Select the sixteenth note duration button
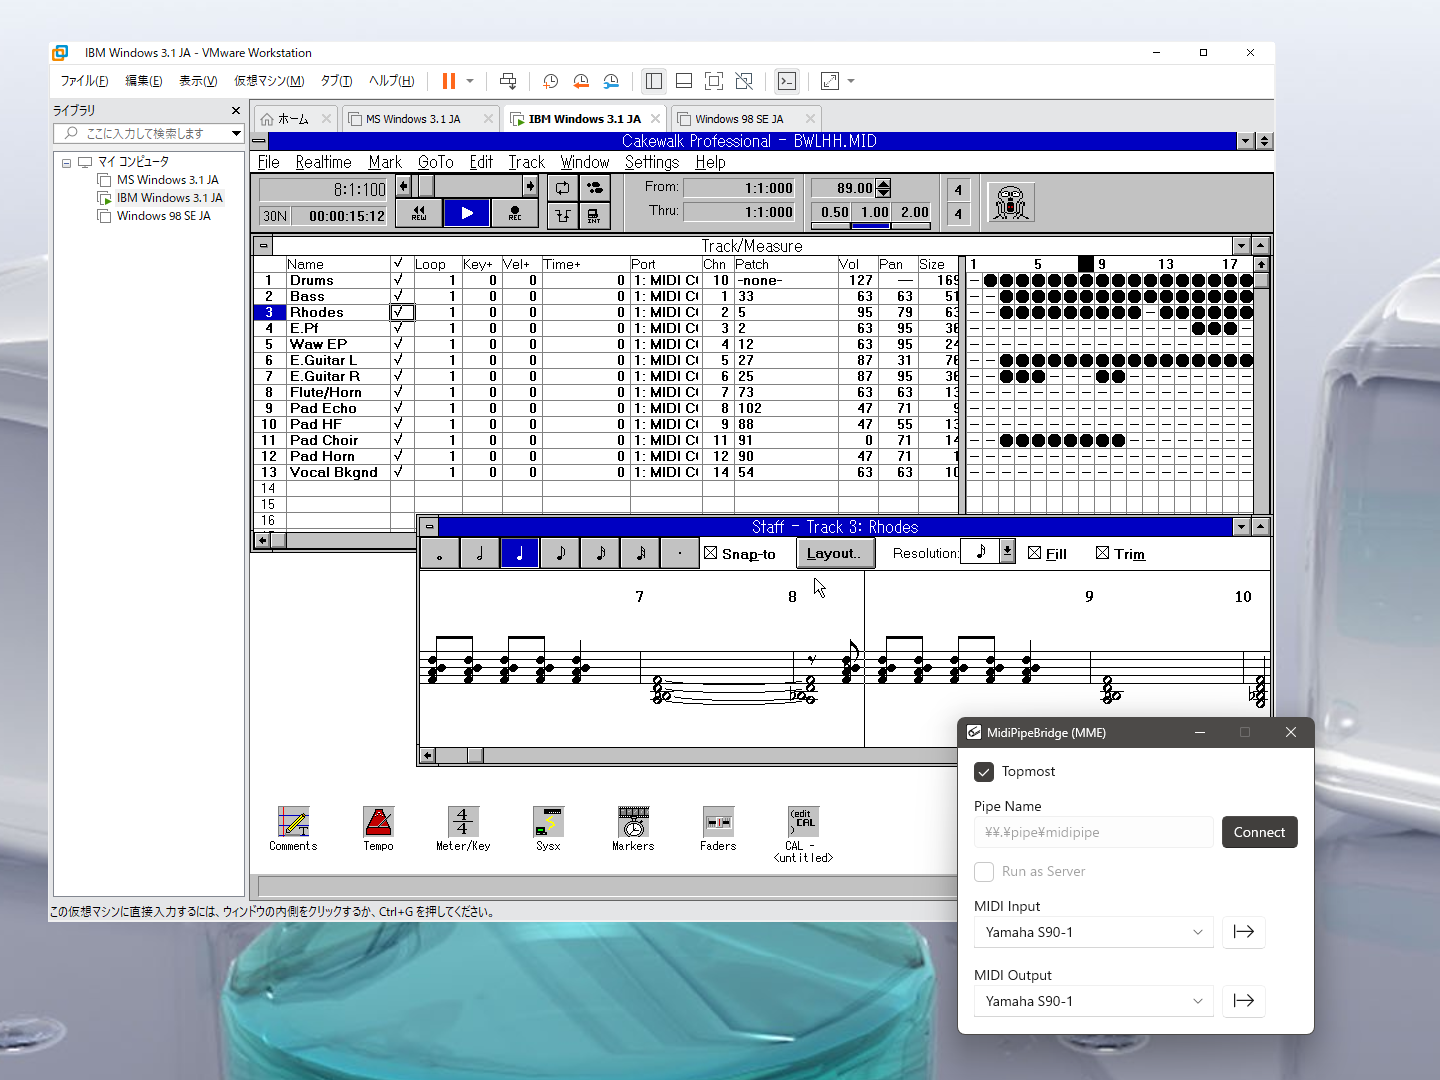 [600, 553]
